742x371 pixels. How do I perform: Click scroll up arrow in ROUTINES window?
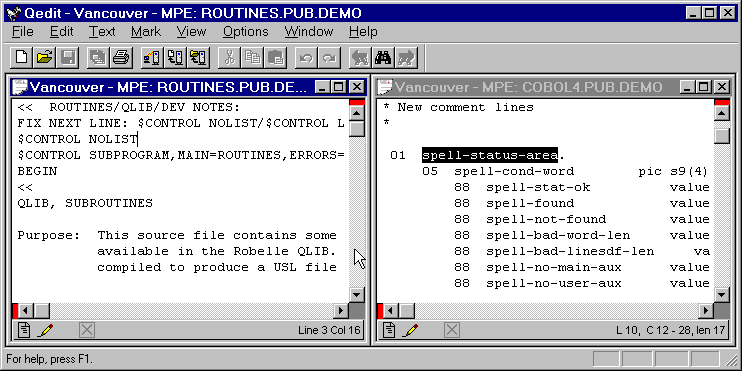pyautogui.click(x=357, y=113)
